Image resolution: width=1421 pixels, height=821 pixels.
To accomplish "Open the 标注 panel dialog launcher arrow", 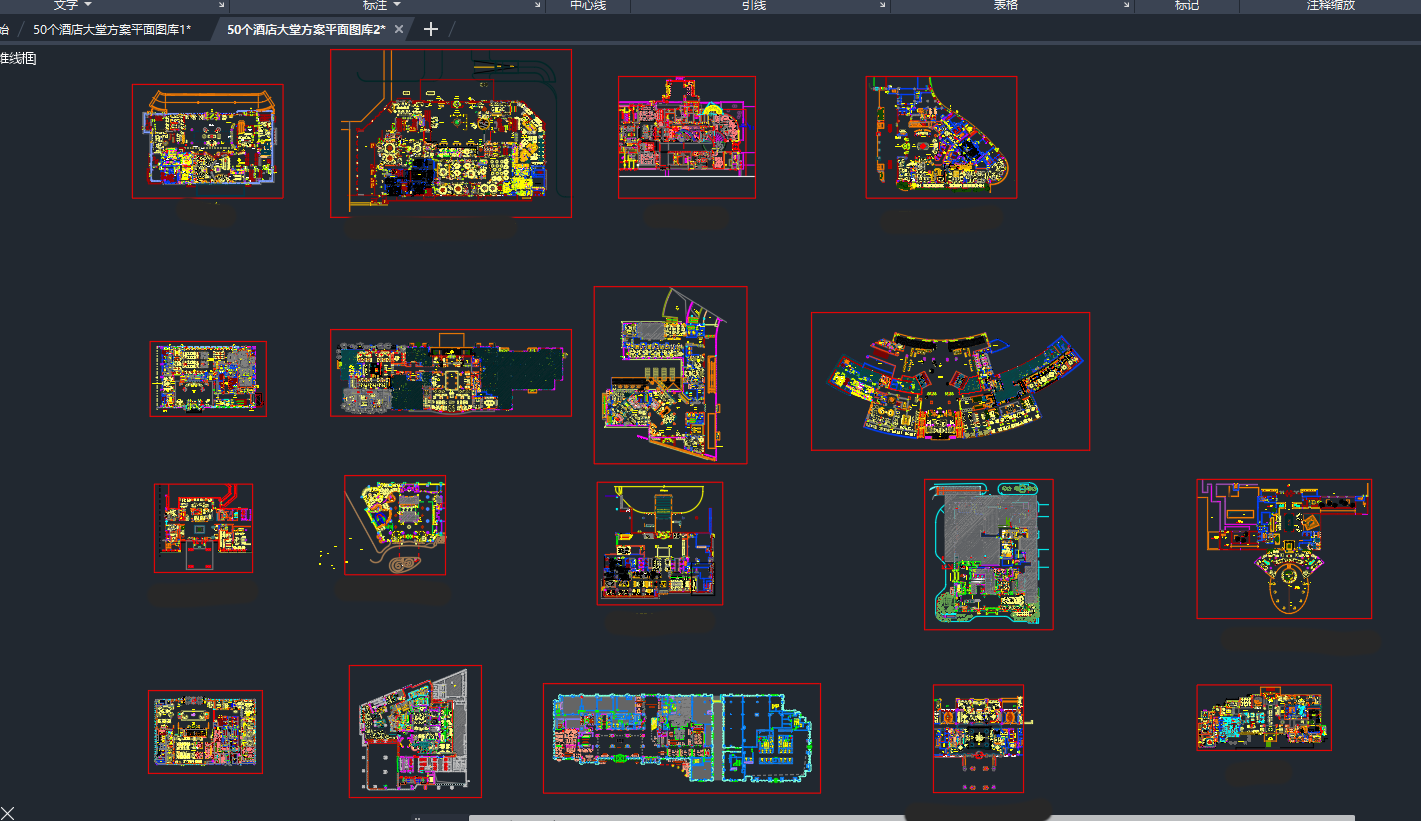I will click(538, 5).
